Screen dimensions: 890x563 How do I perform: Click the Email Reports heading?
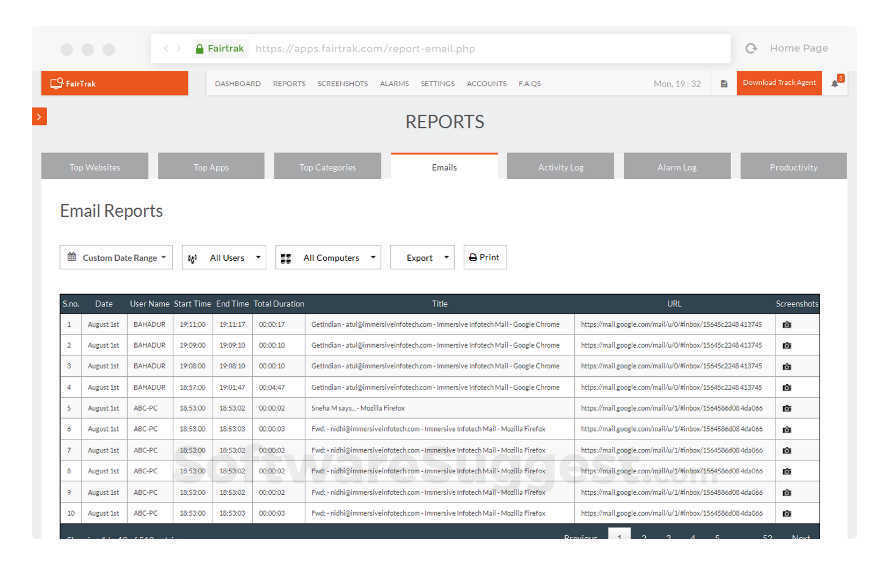click(x=111, y=211)
